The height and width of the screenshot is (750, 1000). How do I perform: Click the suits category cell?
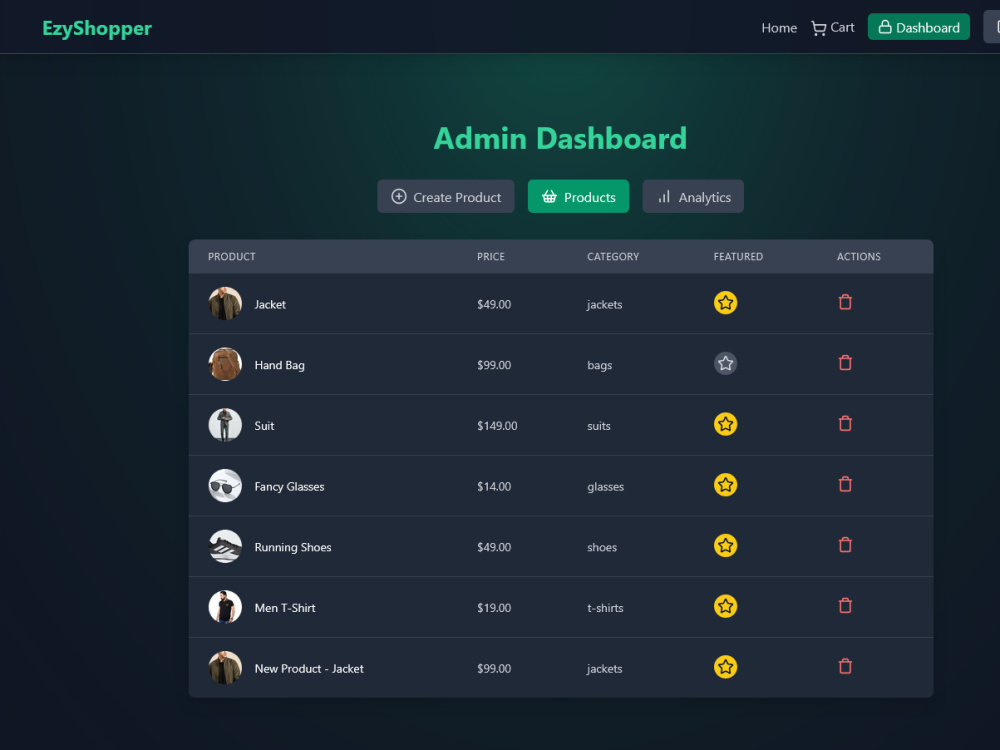pyautogui.click(x=598, y=426)
